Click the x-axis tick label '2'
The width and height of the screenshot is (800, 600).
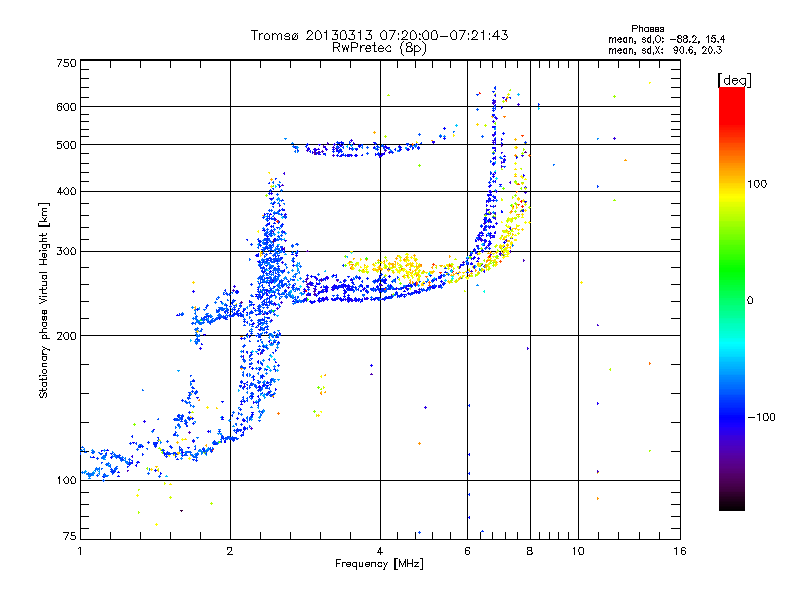tap(230, 551)
